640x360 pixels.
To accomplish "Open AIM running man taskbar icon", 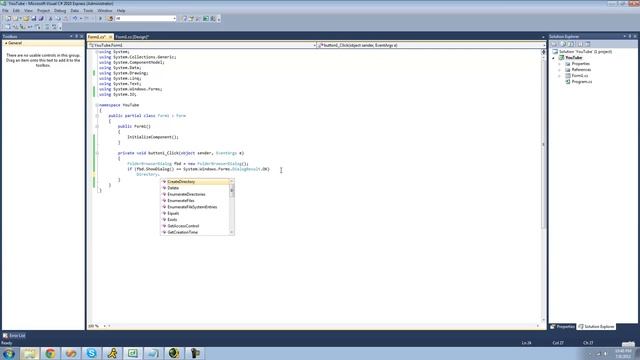I will tap(112, 353).
